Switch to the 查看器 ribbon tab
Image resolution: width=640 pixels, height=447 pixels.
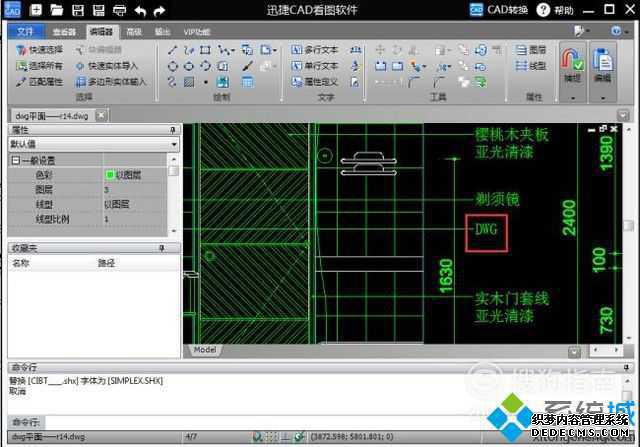click(x=64, y=32)
